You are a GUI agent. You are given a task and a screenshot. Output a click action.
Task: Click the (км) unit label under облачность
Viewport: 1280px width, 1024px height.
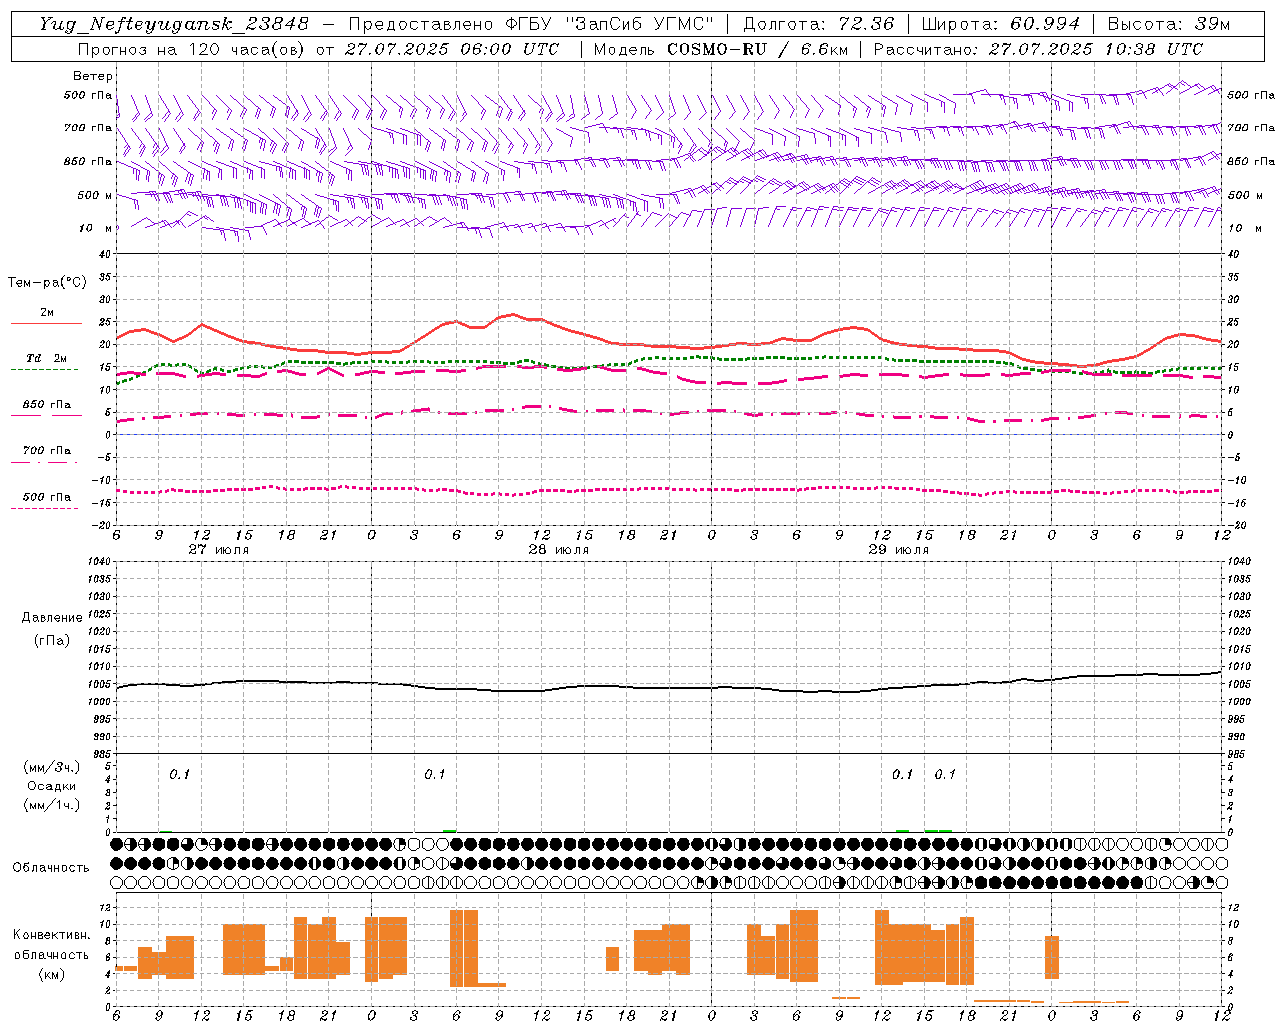[52, 974]
